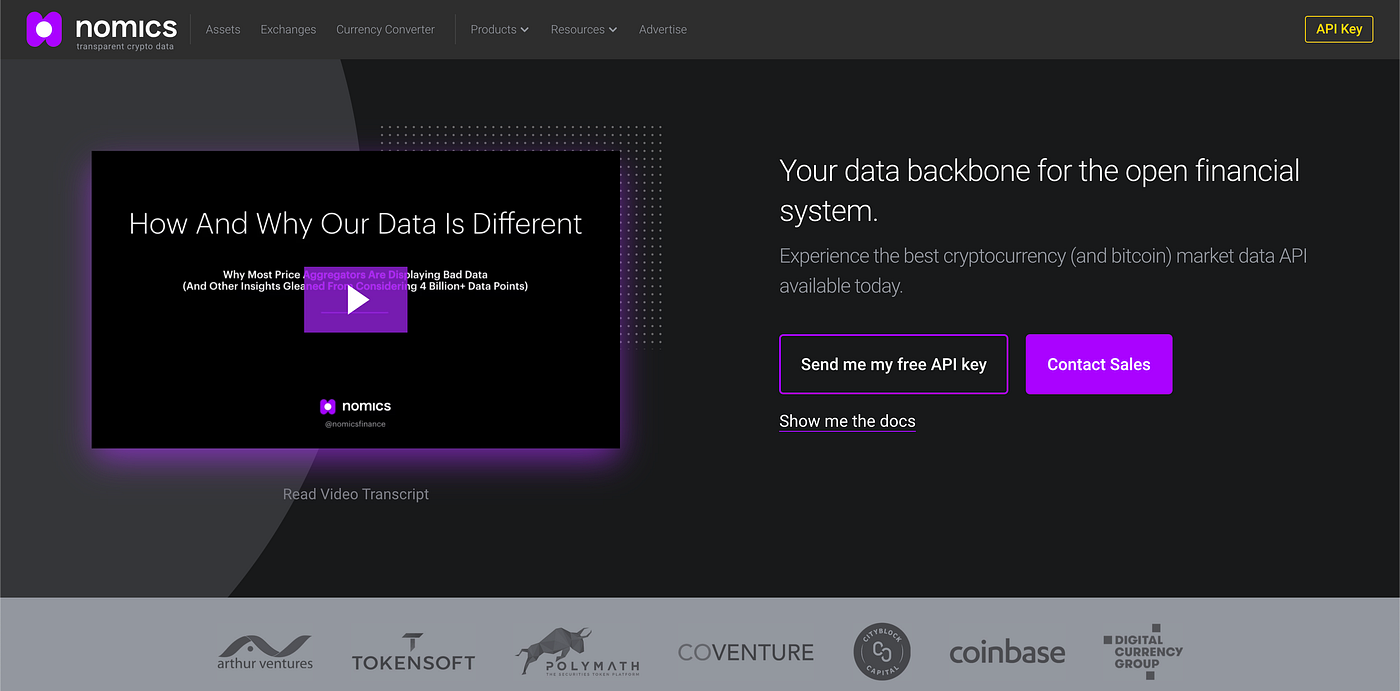Play the video with the purple play button

[356, 300]
